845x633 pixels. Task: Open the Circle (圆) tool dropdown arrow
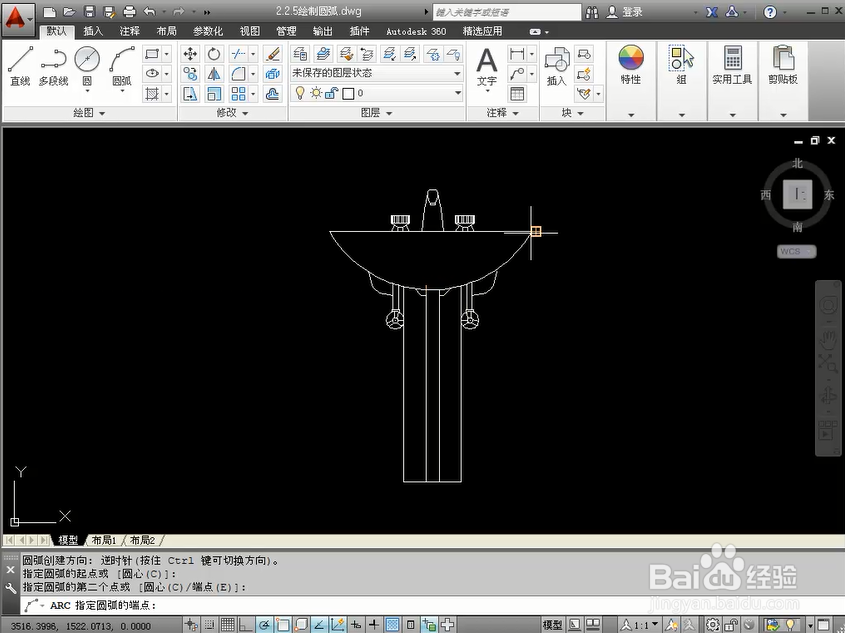[87, 92]
